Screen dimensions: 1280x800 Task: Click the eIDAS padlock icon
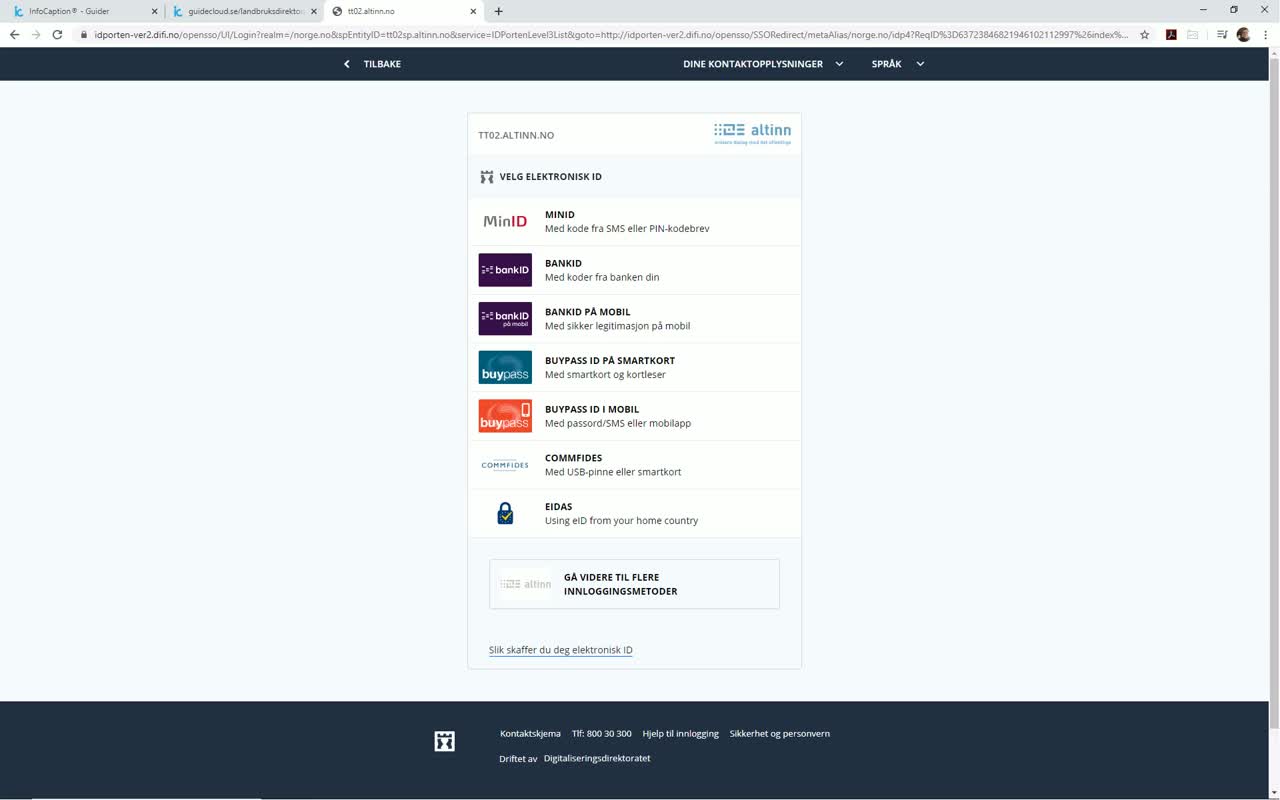(505, 513)
